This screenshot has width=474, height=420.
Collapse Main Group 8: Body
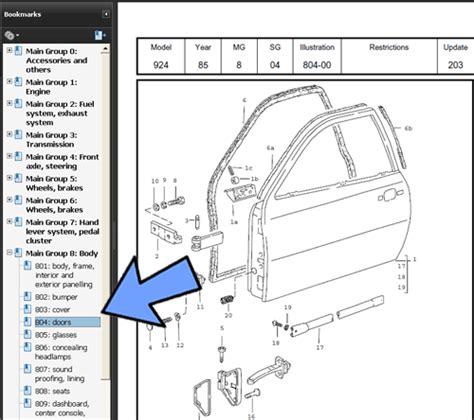pos(9,253)
